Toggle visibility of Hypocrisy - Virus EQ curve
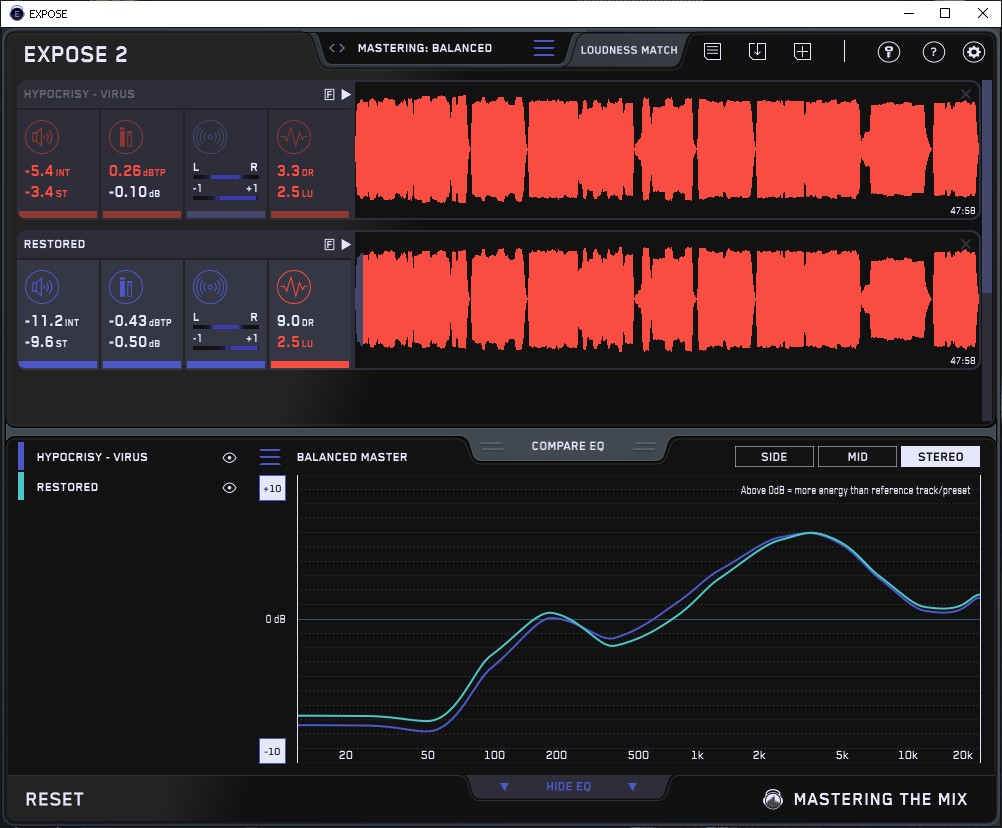Image resolution: width=1002 pixels, height=828 pixels. (230, 457)
